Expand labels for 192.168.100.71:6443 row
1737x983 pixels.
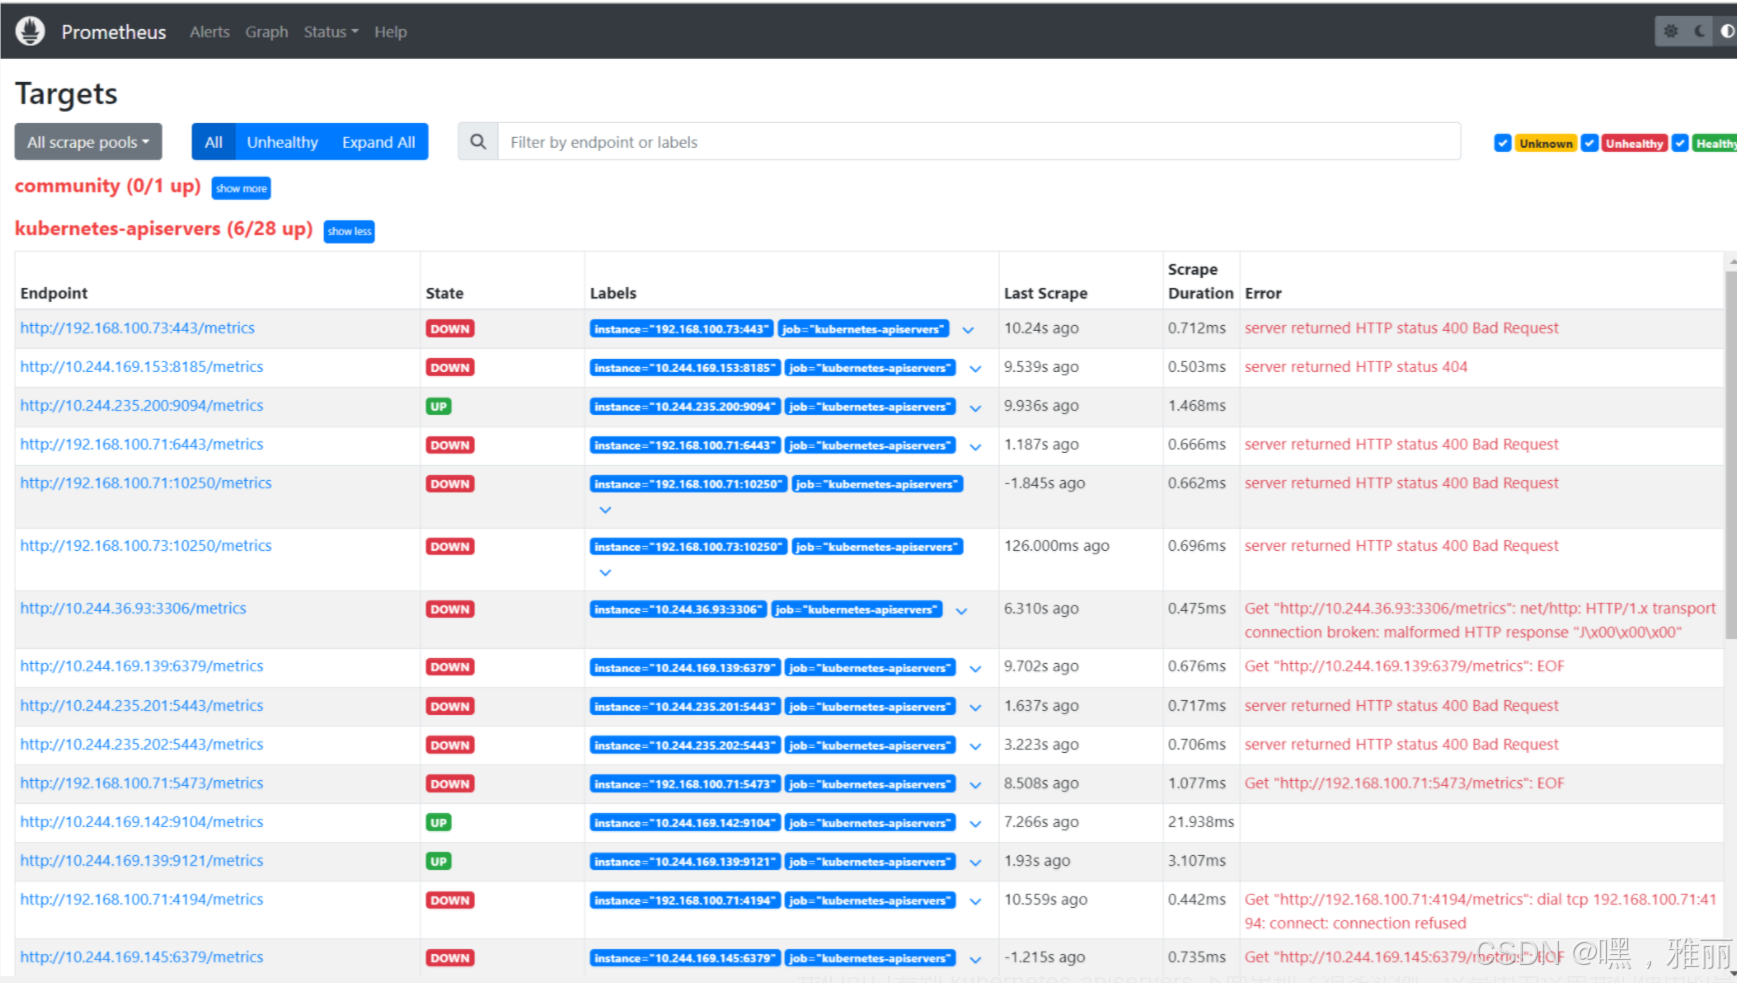click(x=975, y=447)
